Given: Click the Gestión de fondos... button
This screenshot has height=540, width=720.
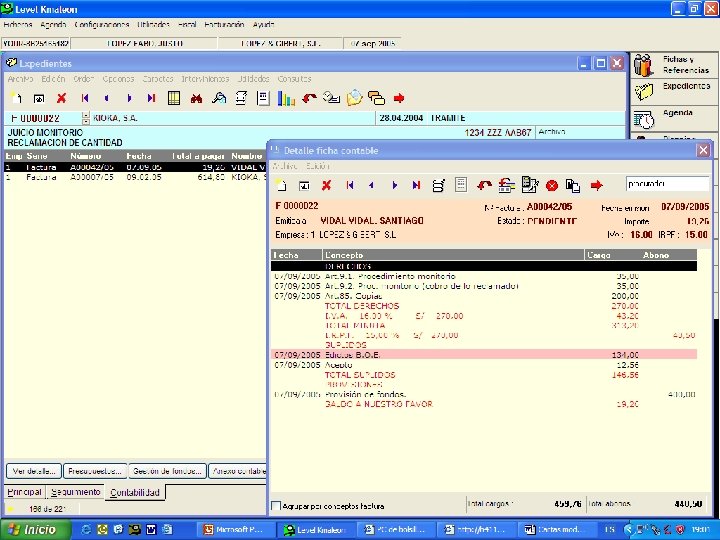Looking at the screenshot, I should click(x=167, y=471).
